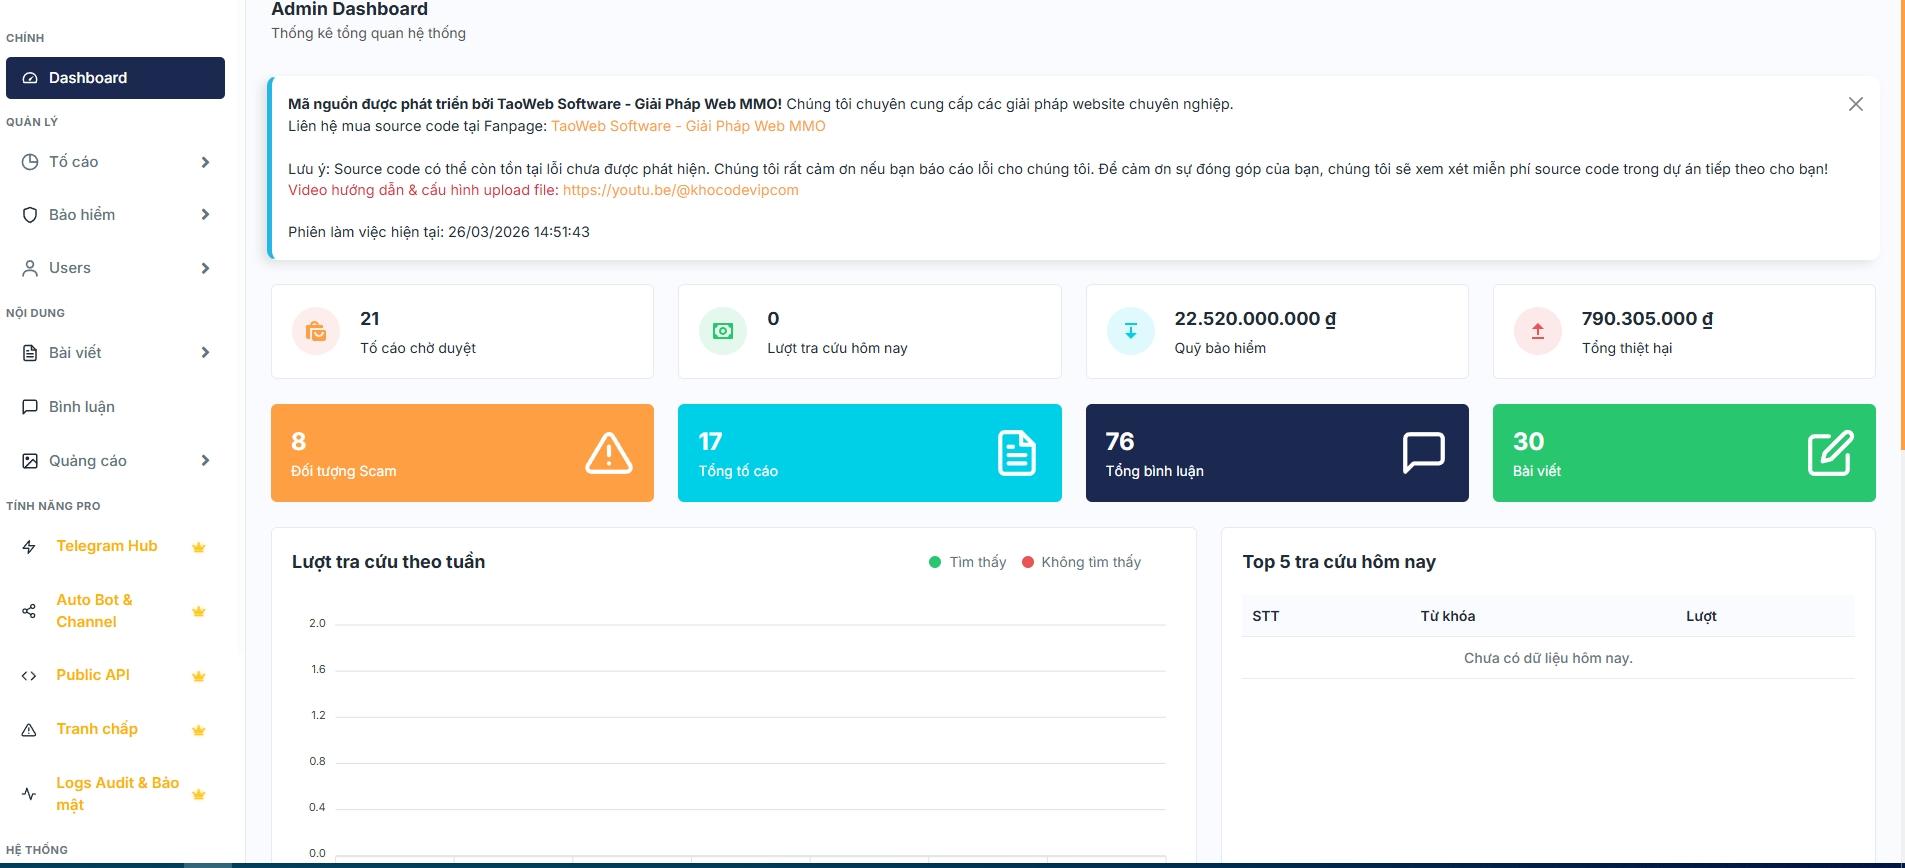Dismiss the source code notice banner
This screenshot has height=868, width=1905.
pyautogui.click(x=1855, y=104)
